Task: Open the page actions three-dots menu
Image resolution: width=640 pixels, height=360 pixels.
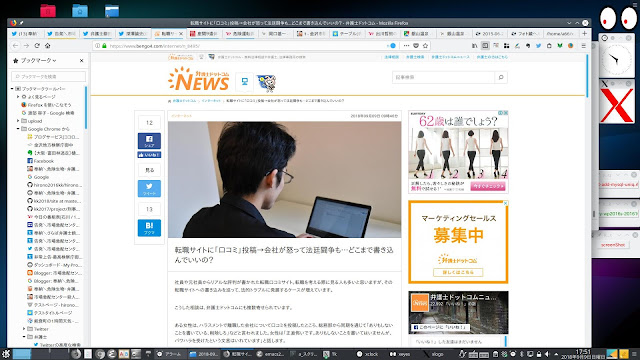Action: (406, 46)
